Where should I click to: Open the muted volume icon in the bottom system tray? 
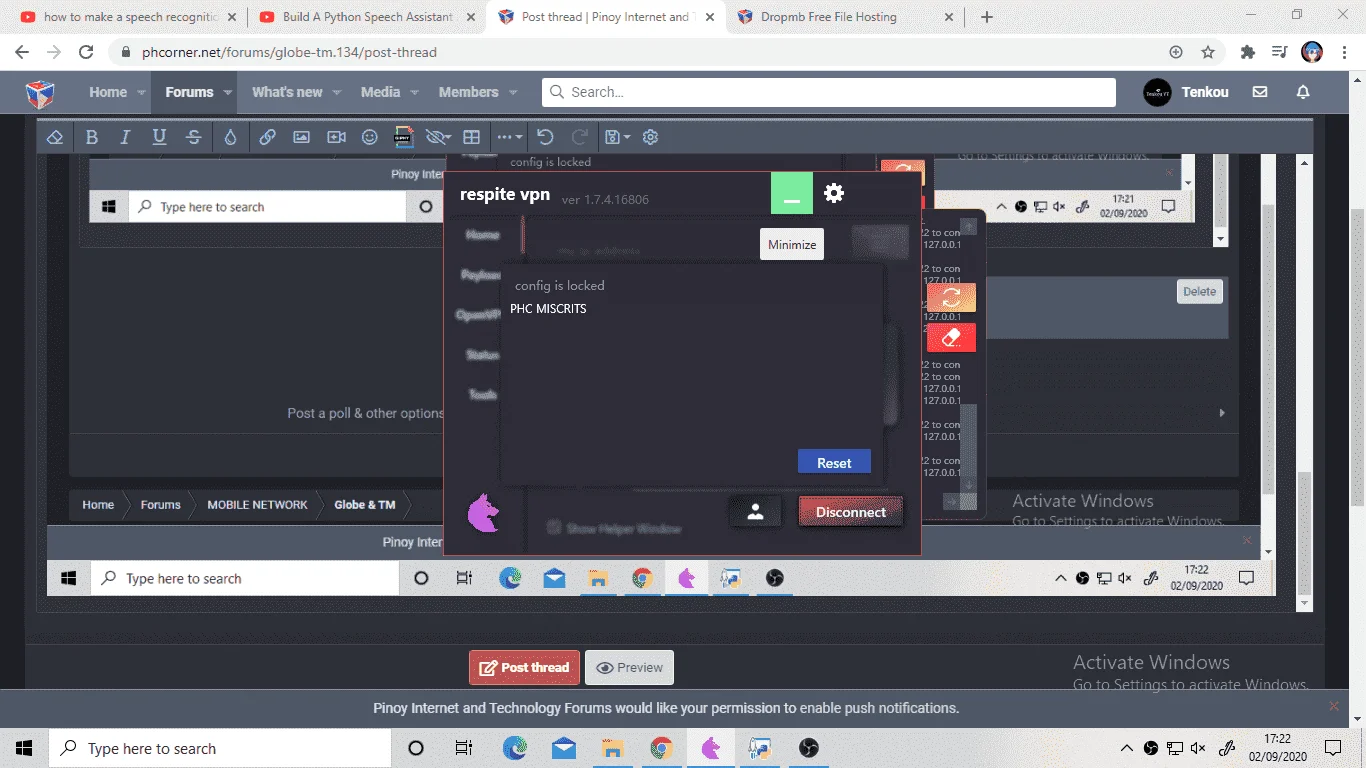[1200, 748]
